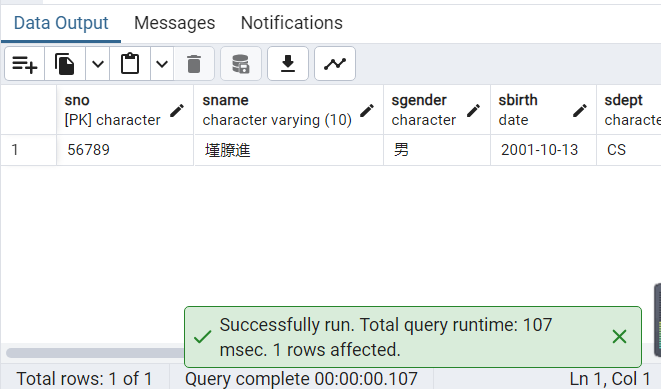Image resolution: width=661 pixels, height=389 pixels.
Task: Click the Delete trash icon
Action: tap(194, 64)
